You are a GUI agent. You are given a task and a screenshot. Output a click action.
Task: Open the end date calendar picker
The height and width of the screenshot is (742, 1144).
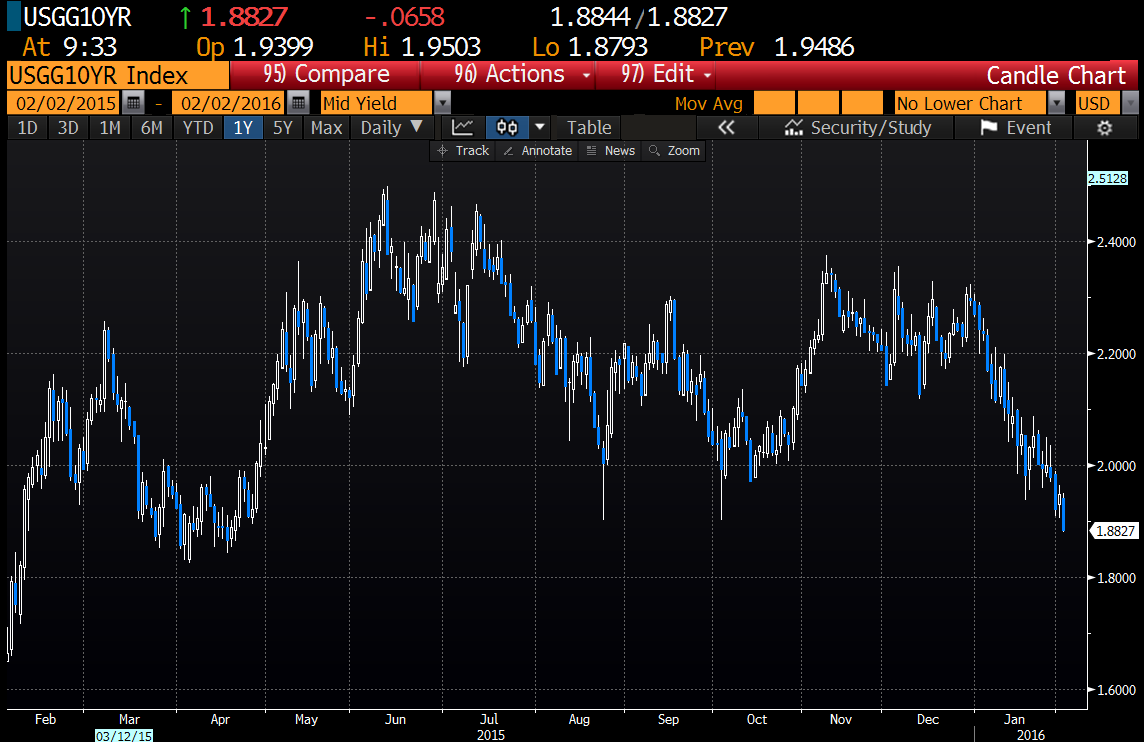point(297,103)
